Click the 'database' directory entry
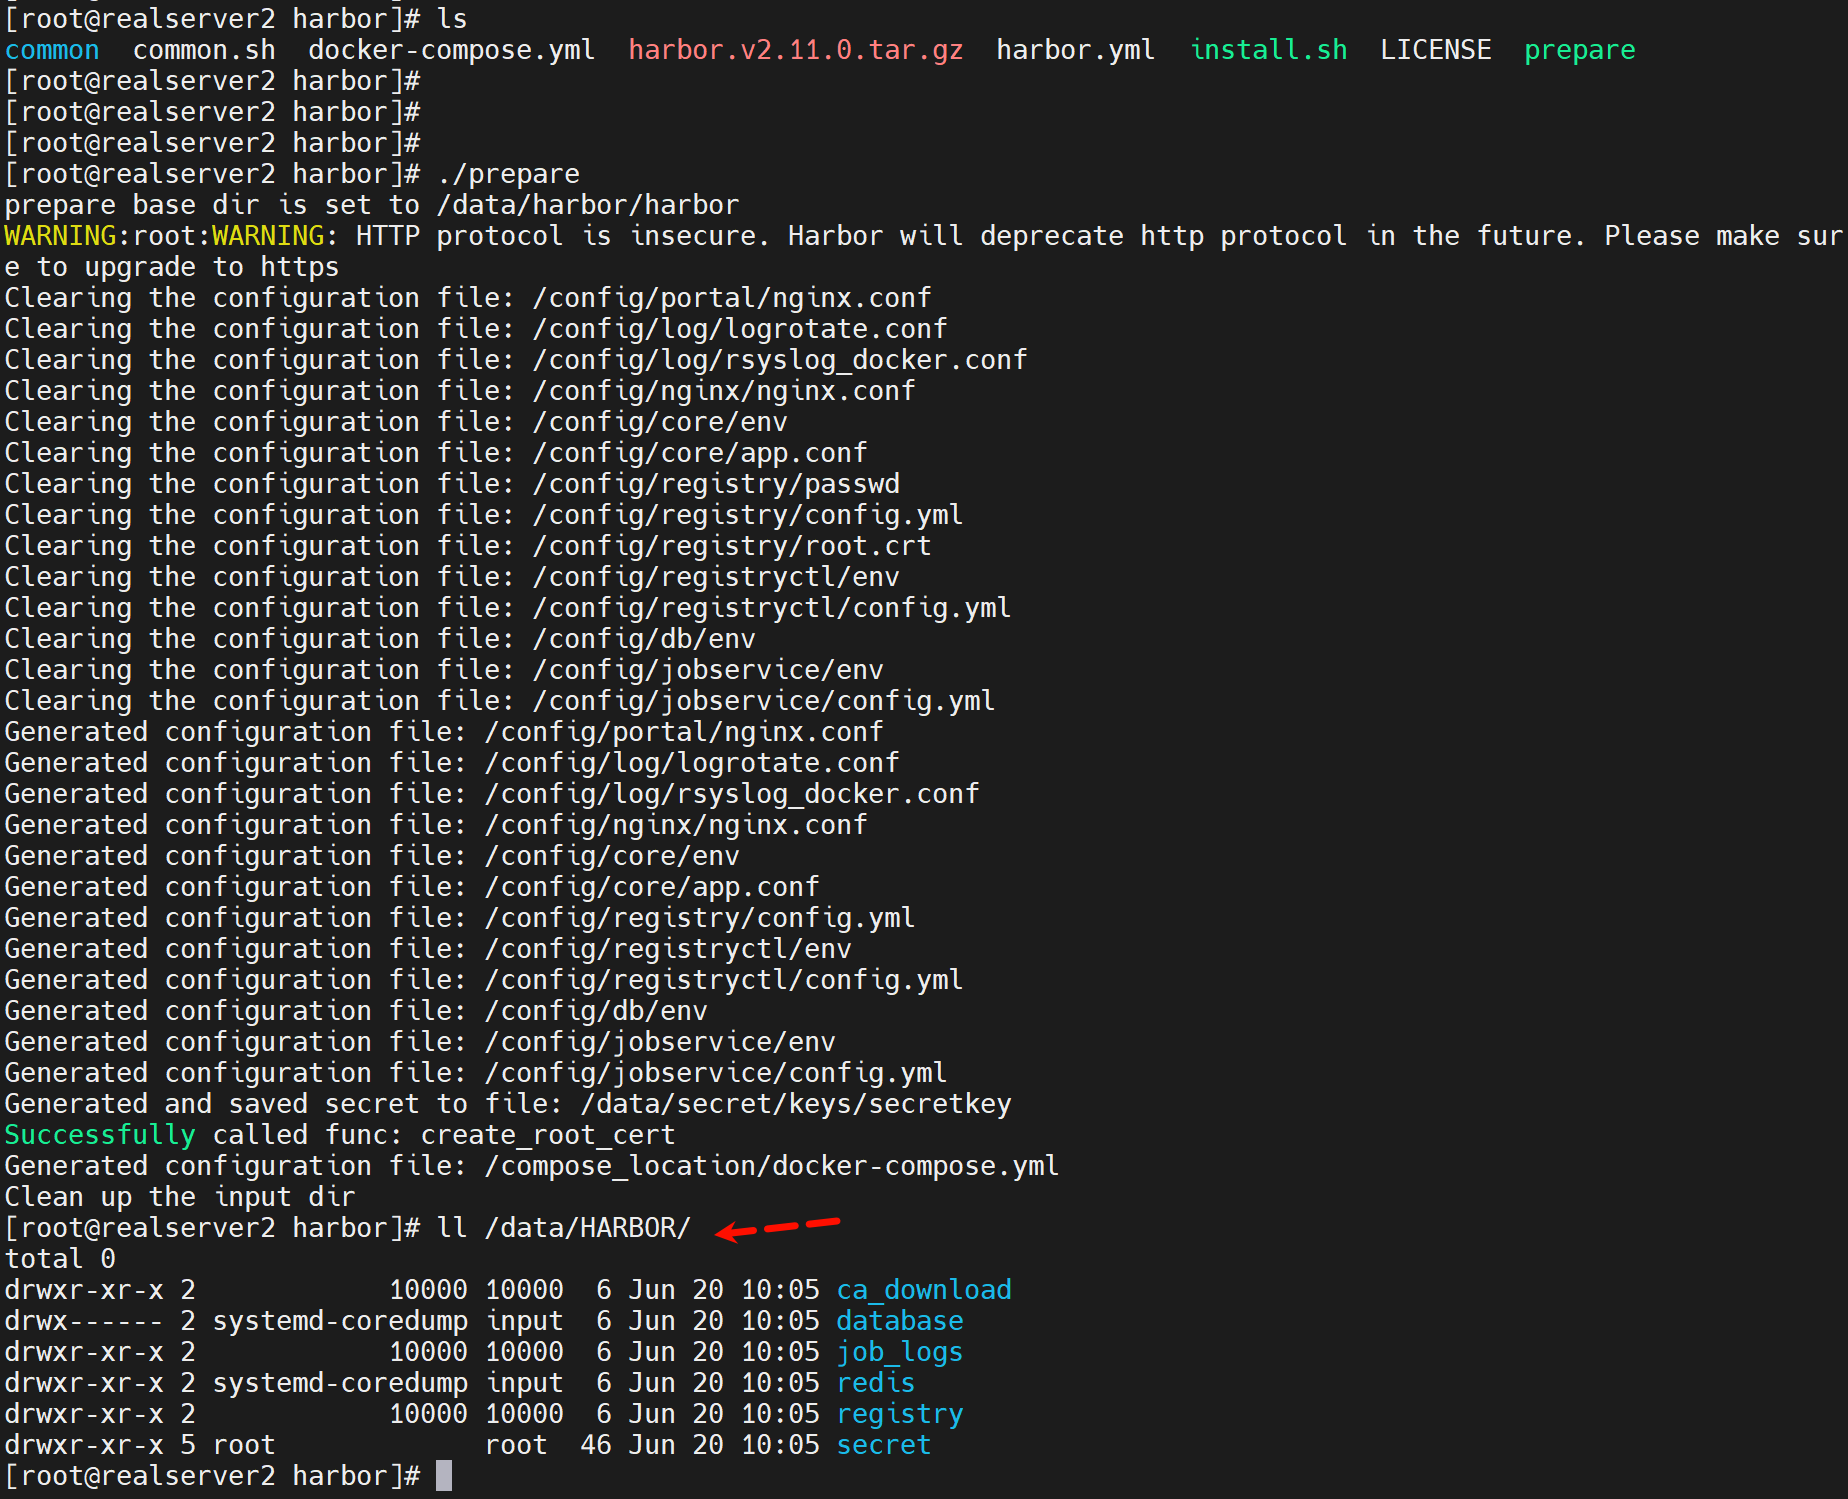 (x=899, y=1321)
